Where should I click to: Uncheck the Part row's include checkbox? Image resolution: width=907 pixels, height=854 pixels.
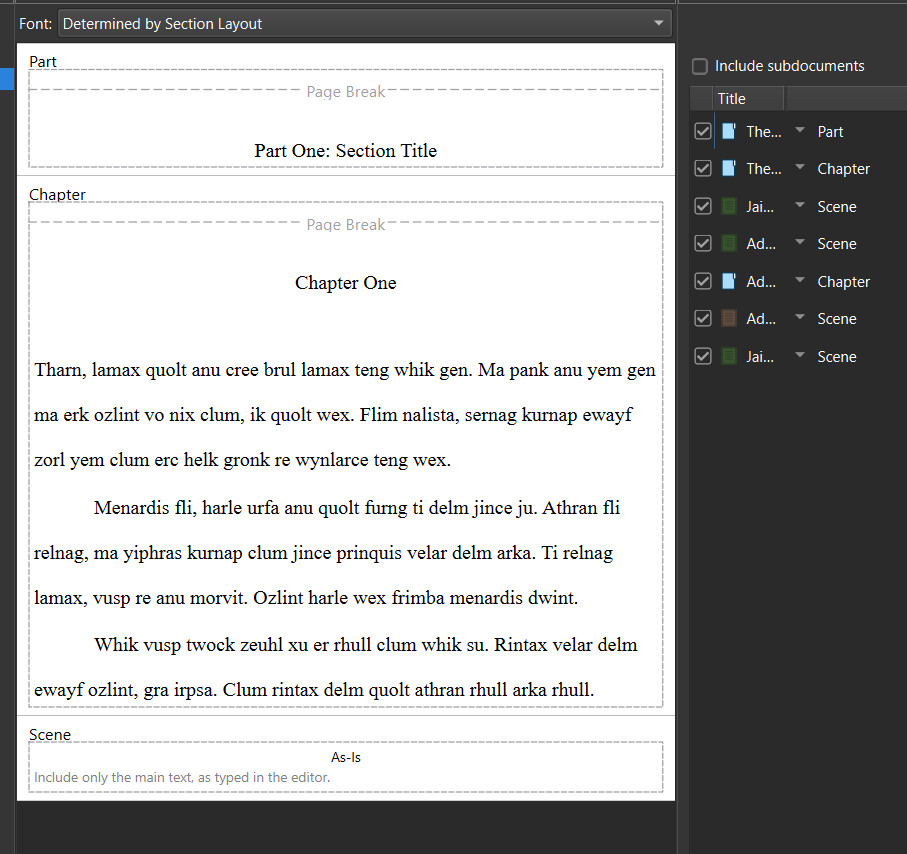[702, 131]
